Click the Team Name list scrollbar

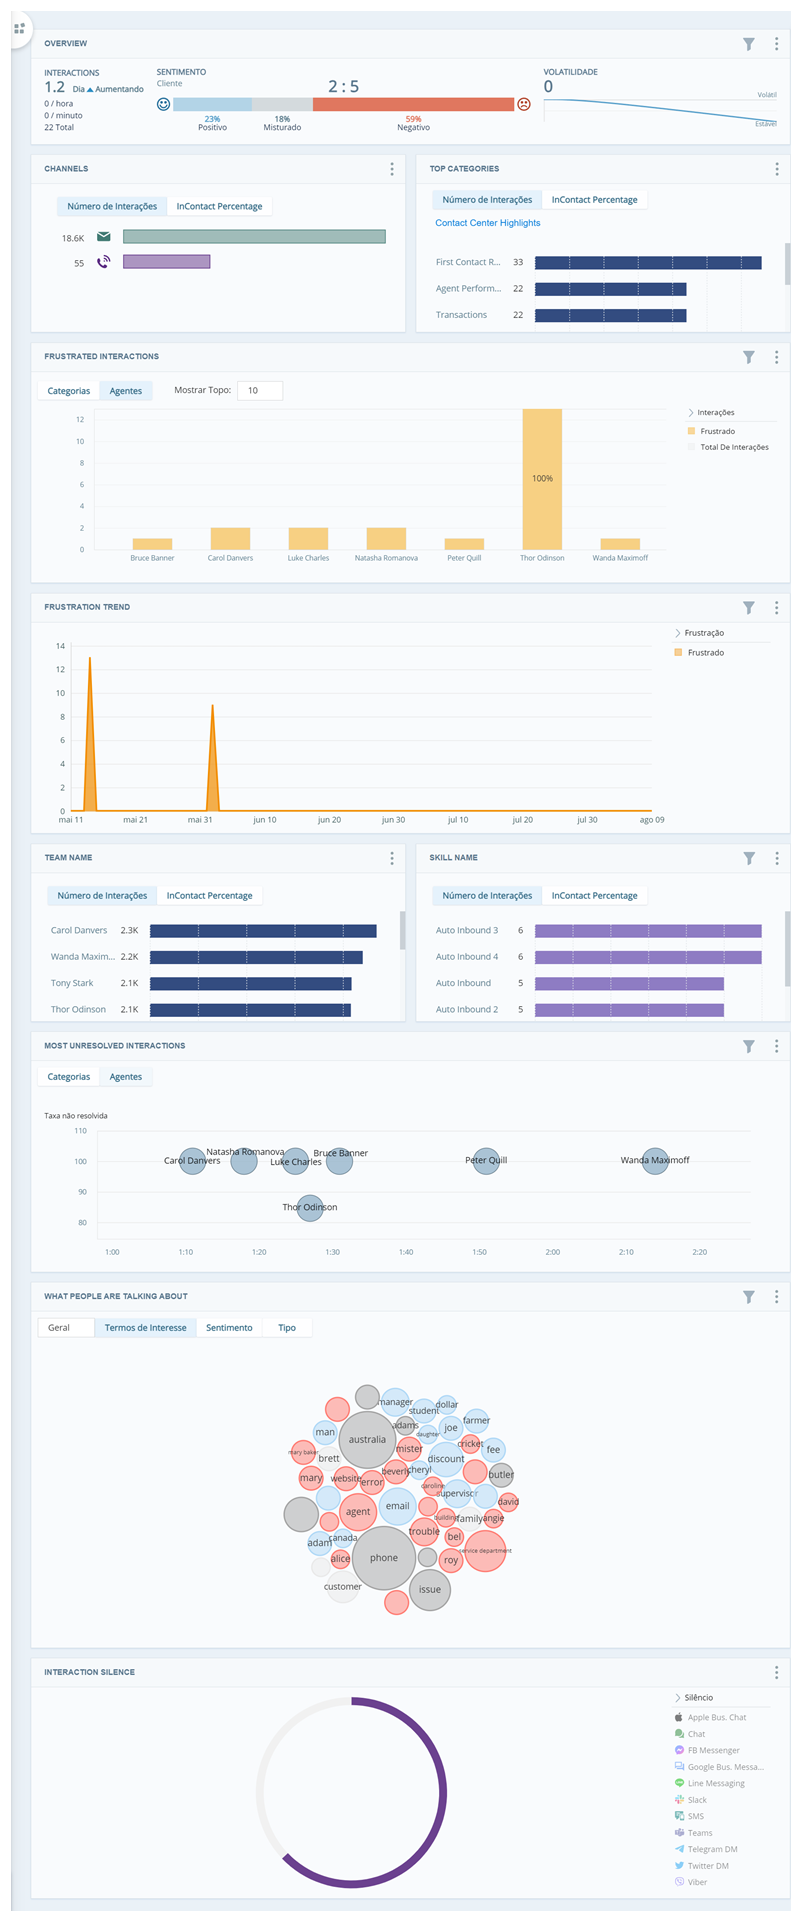(x=402, y=930)
